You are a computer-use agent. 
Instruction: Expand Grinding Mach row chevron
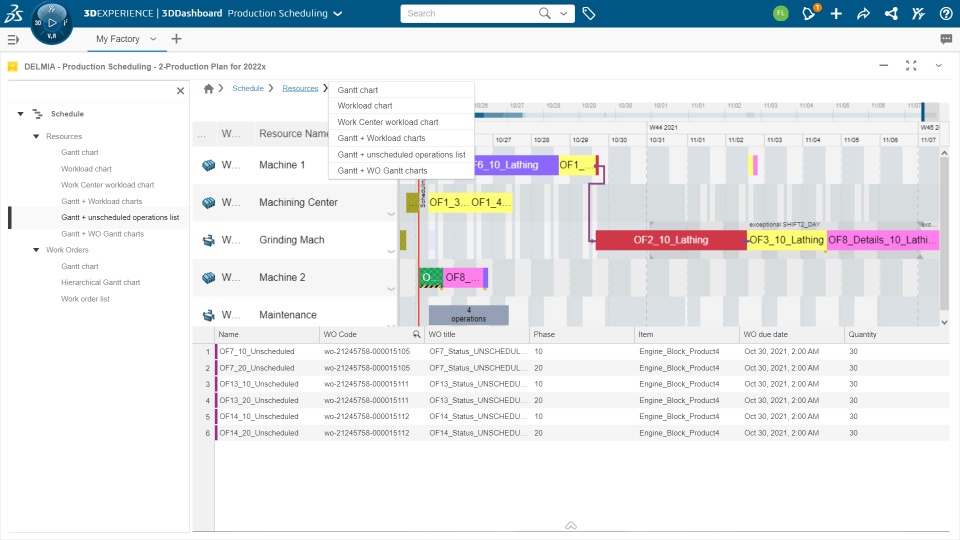coord(391,252)
